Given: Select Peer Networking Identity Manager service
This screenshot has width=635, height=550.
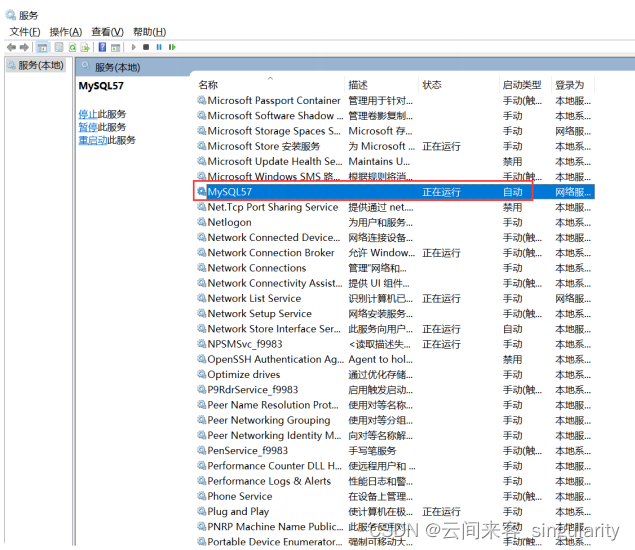Looking at the screenshot, I should pyautogui.click(x=395, y=435).
